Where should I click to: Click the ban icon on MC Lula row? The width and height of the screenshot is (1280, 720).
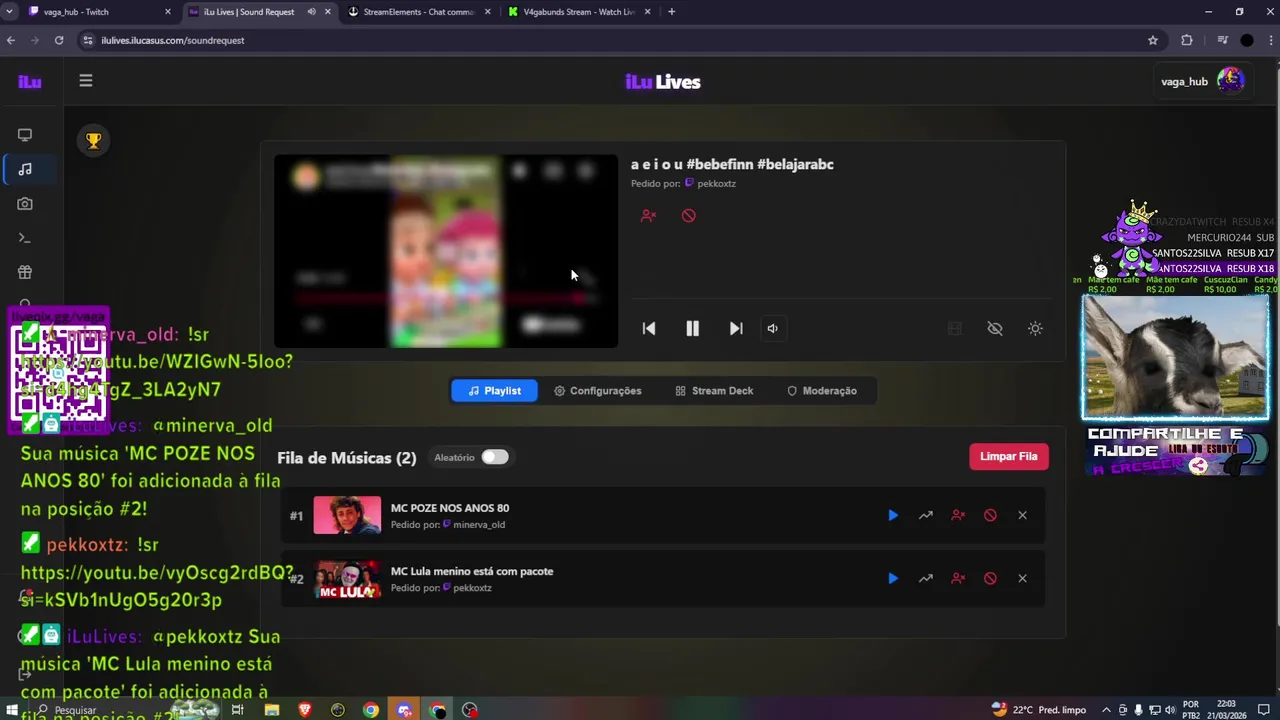pyautogui.click(x=990, y=578)
